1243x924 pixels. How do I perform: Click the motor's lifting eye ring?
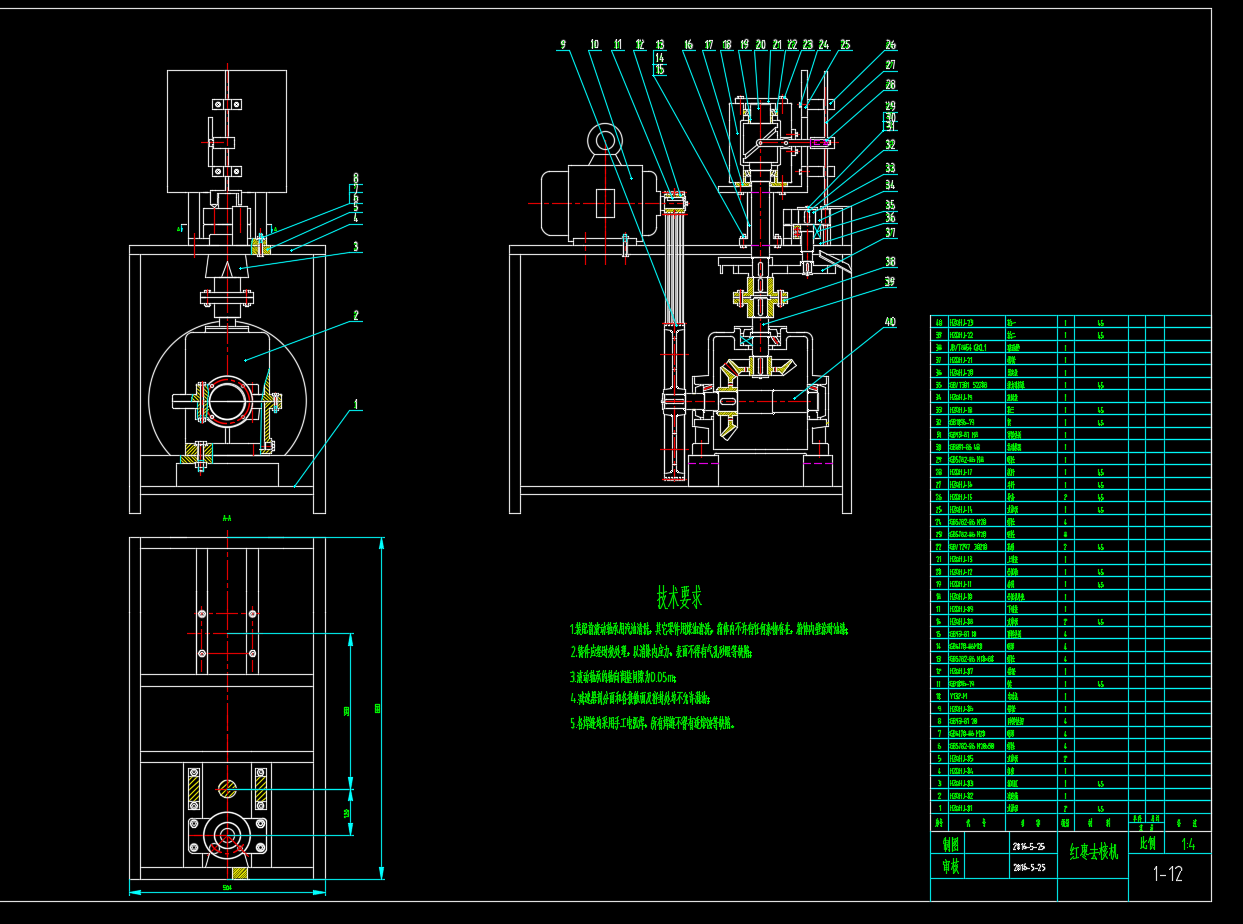click(606, 141)
